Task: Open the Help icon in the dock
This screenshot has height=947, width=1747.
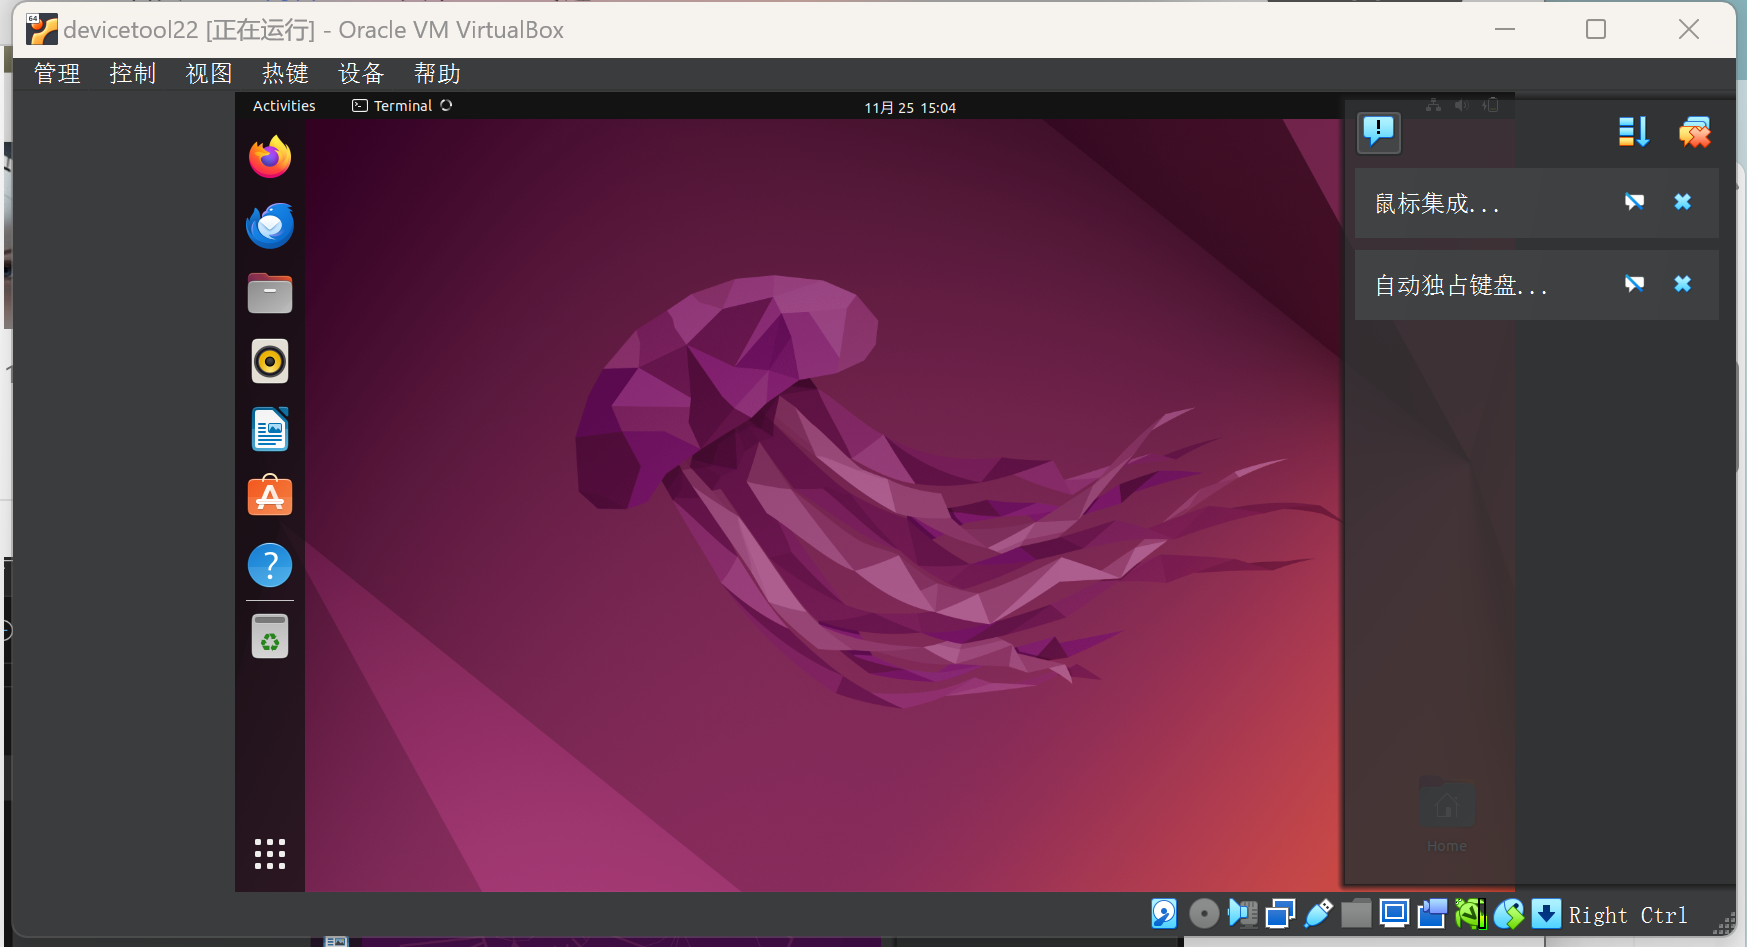Action: click(x=270, y=565)
